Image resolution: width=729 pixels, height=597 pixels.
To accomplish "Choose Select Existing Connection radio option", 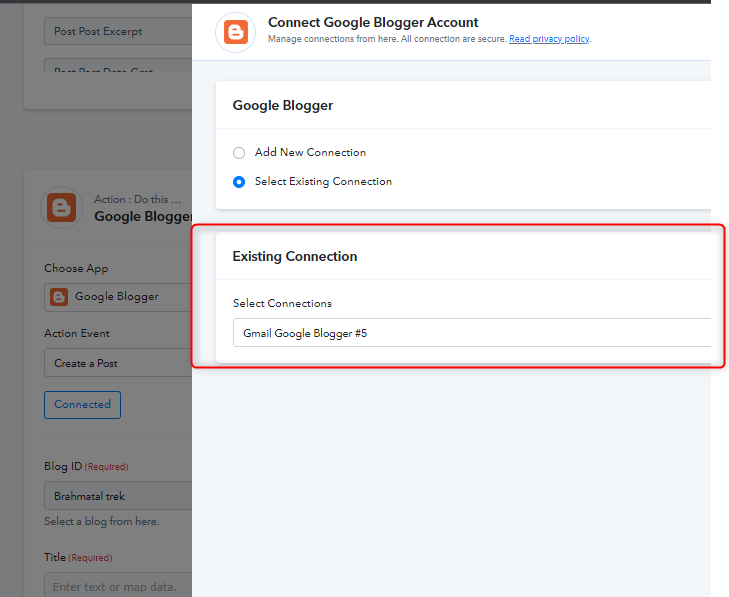I will pos(239,182).
